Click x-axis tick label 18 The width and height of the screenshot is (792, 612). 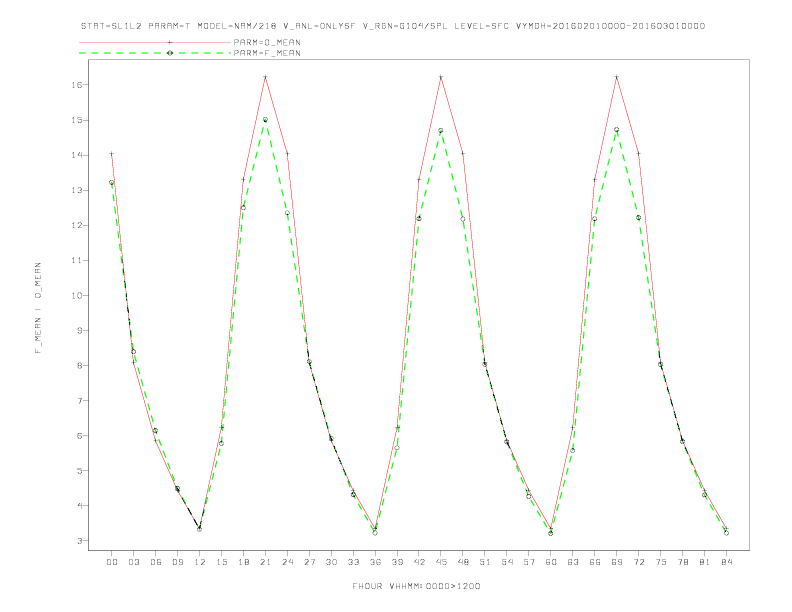(x=243, y=562)
